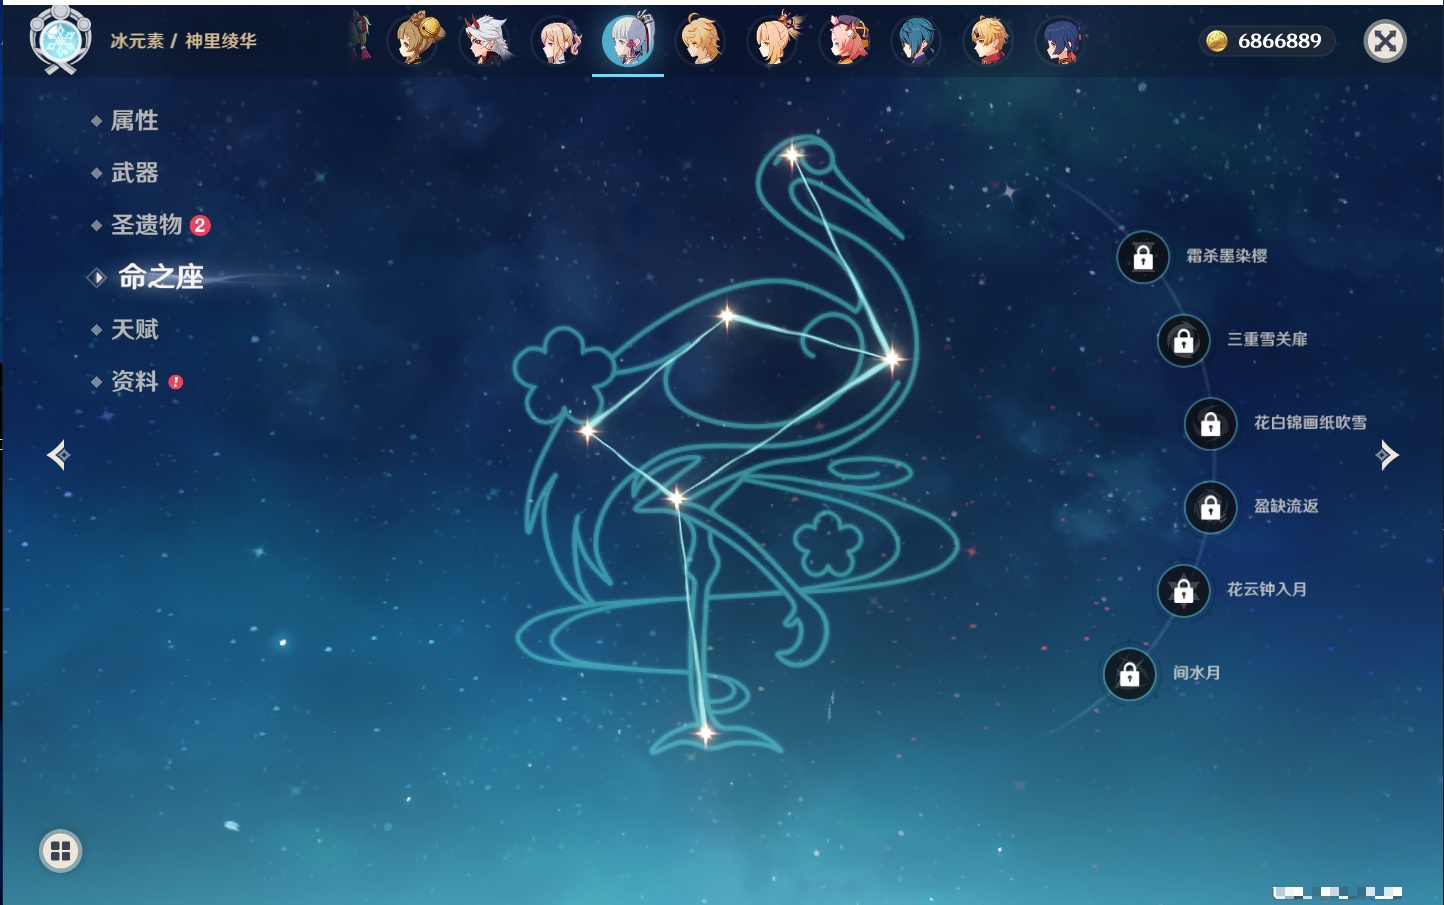This screenshot has width=1444, height=905.
Task: Go to previous character with left arrow
Action: 58,455
